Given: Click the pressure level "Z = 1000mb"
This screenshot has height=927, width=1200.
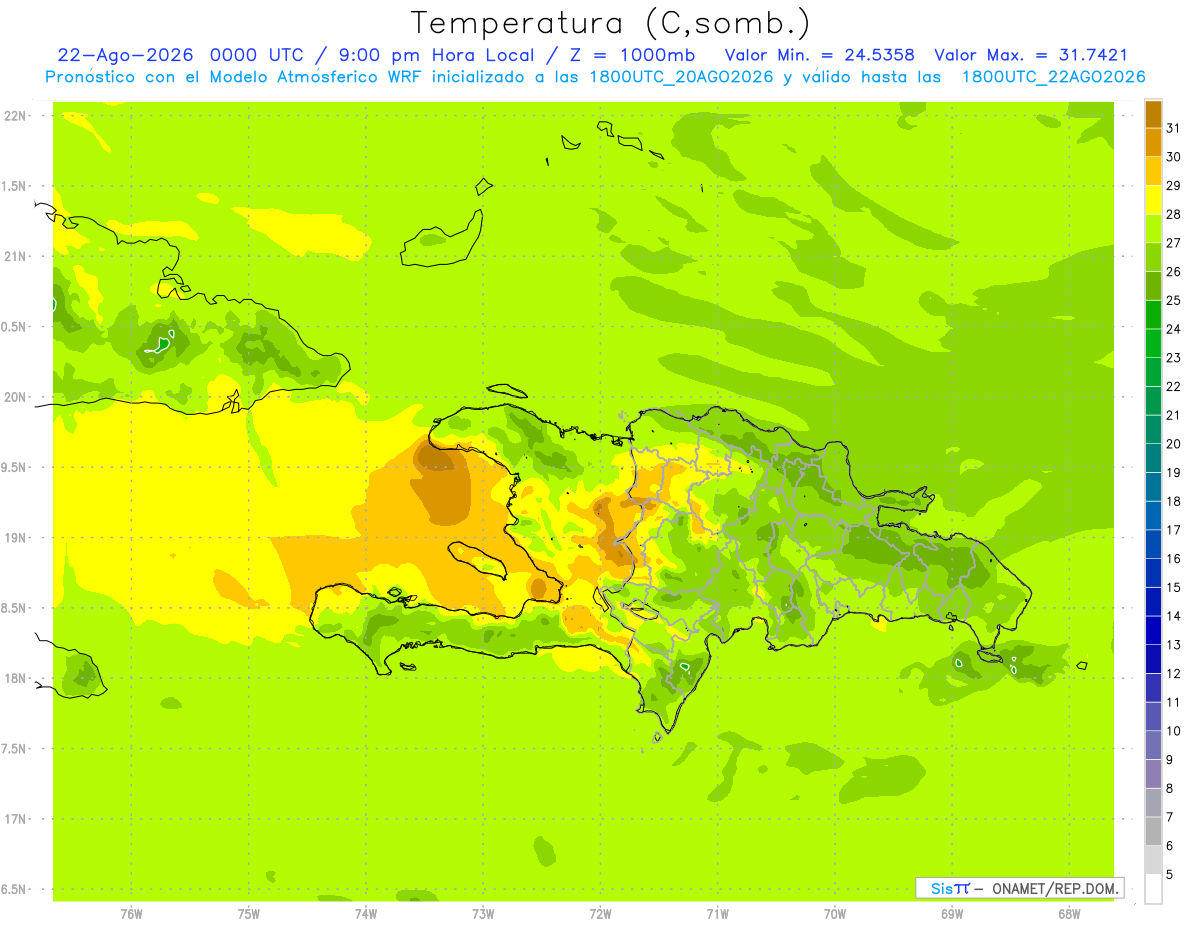Looking at the screenshot, I should coord(632,55).
